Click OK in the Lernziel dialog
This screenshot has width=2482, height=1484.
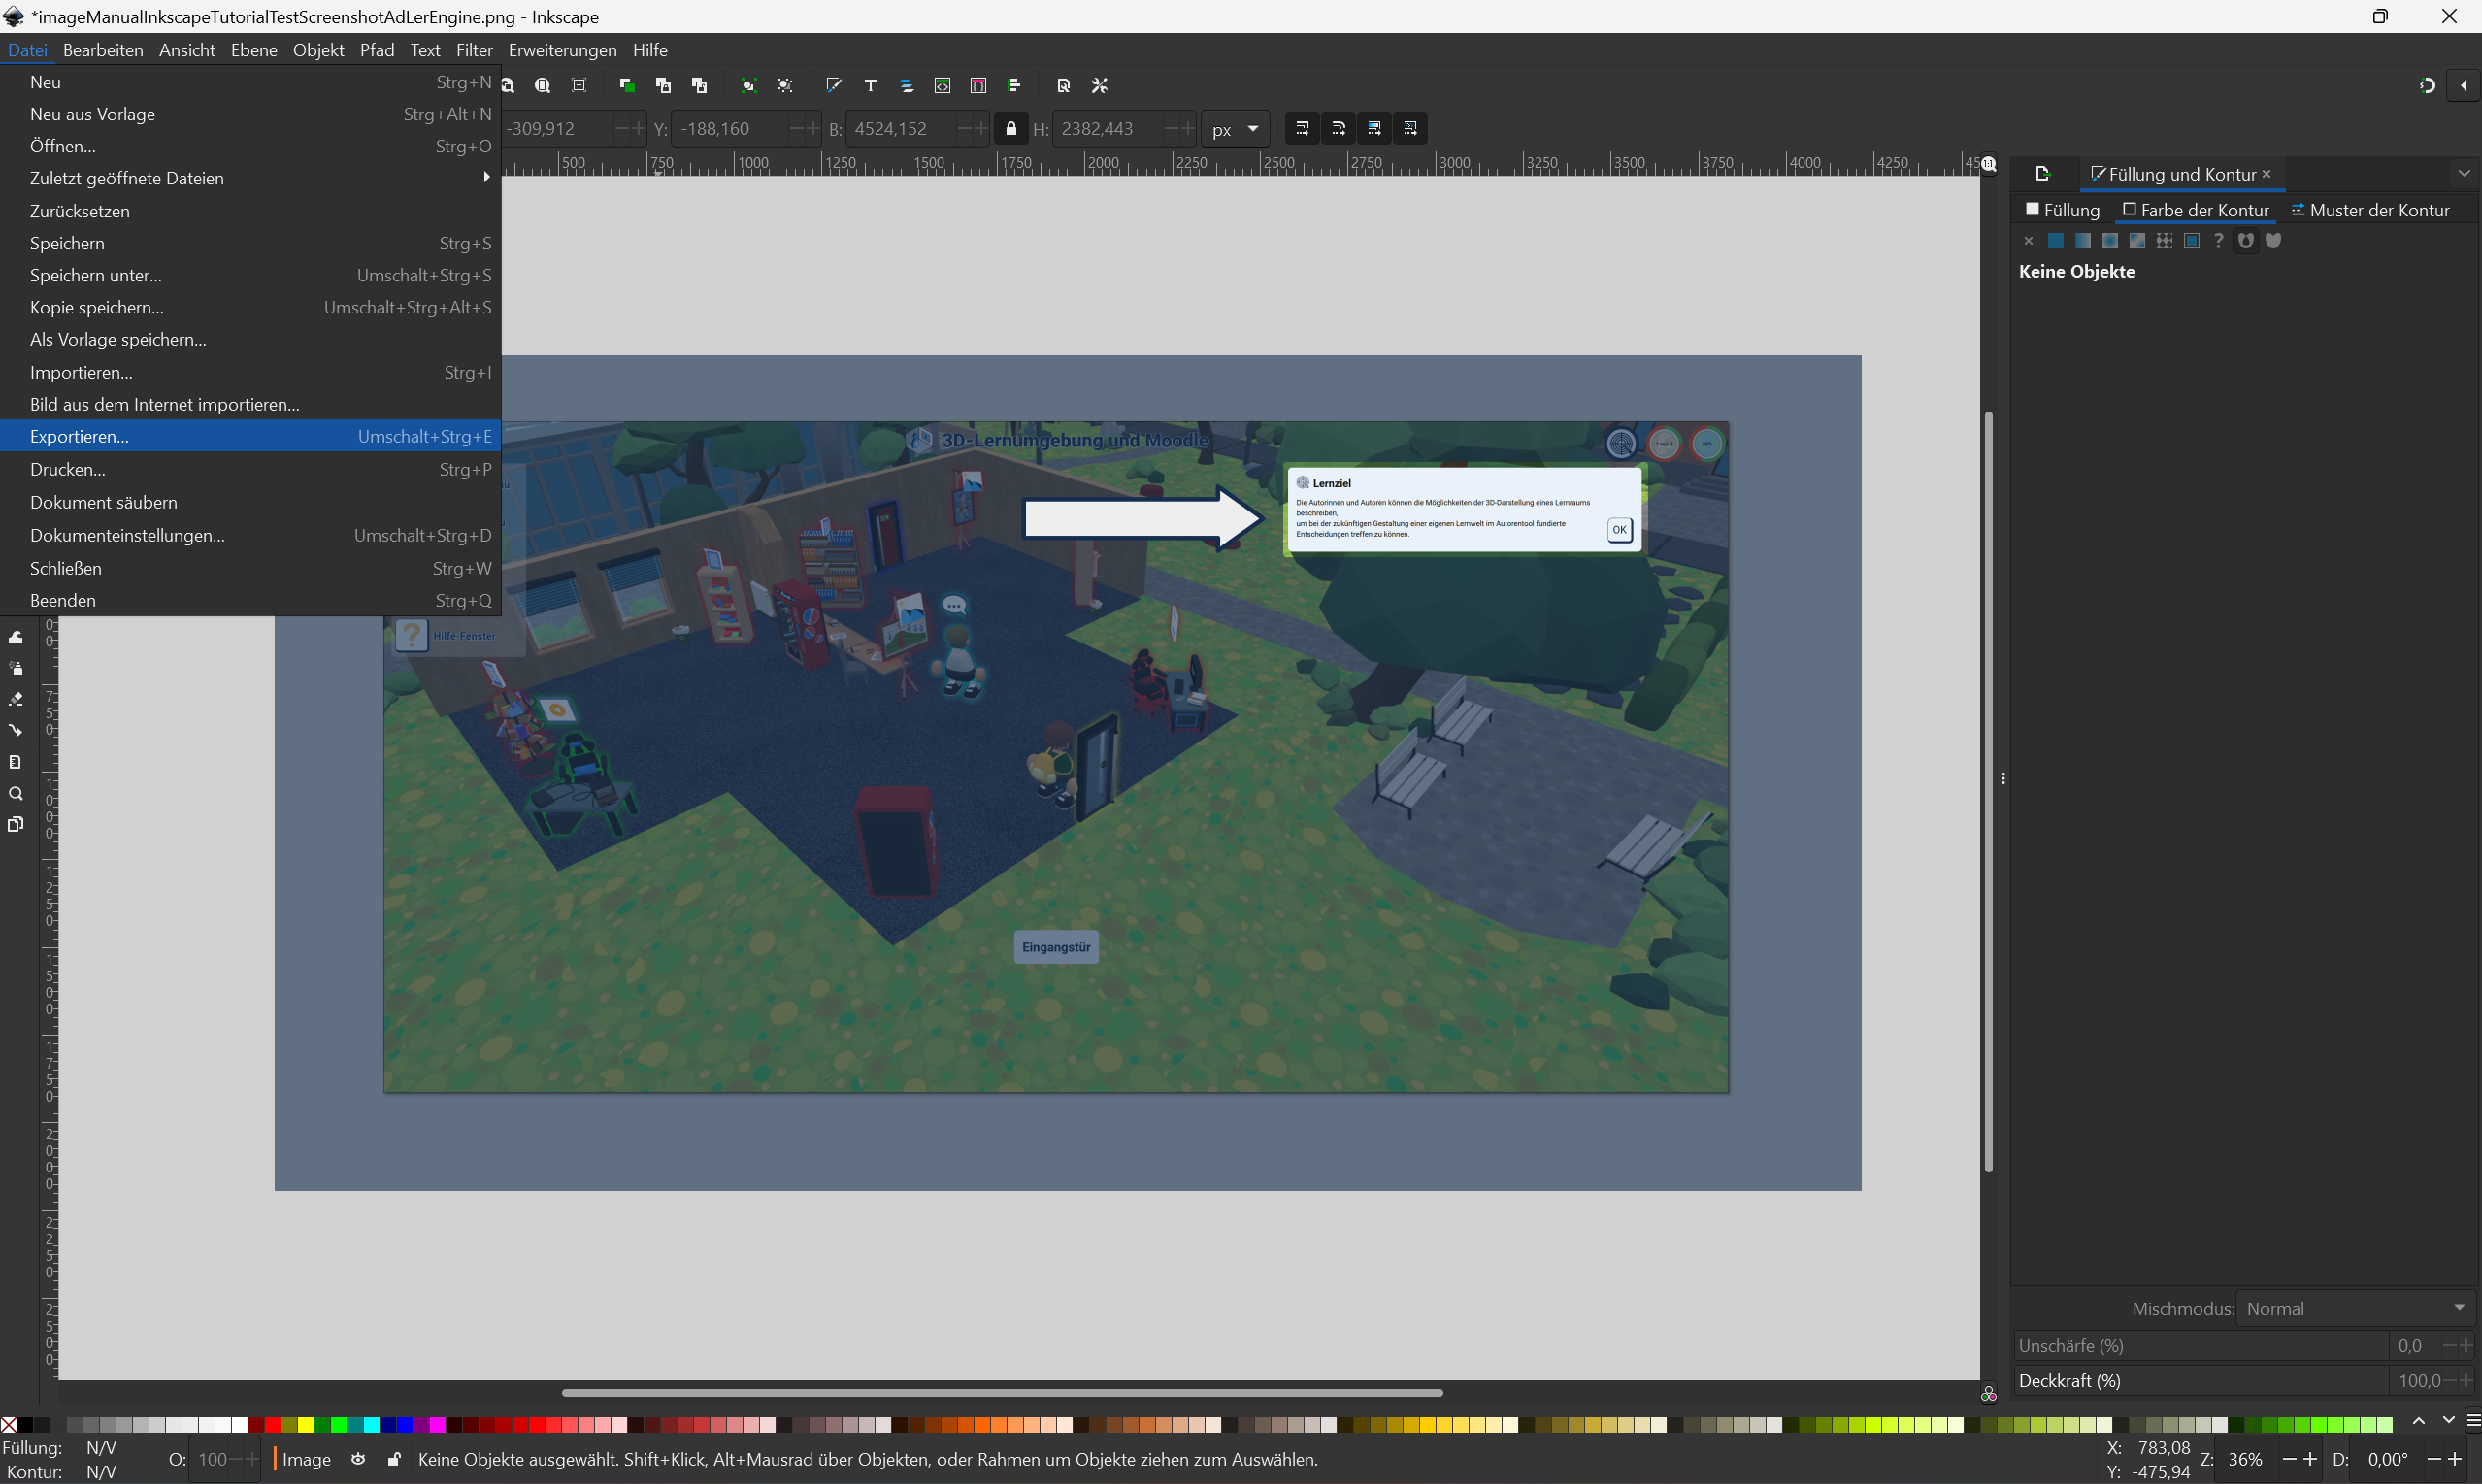point(1619,530)
